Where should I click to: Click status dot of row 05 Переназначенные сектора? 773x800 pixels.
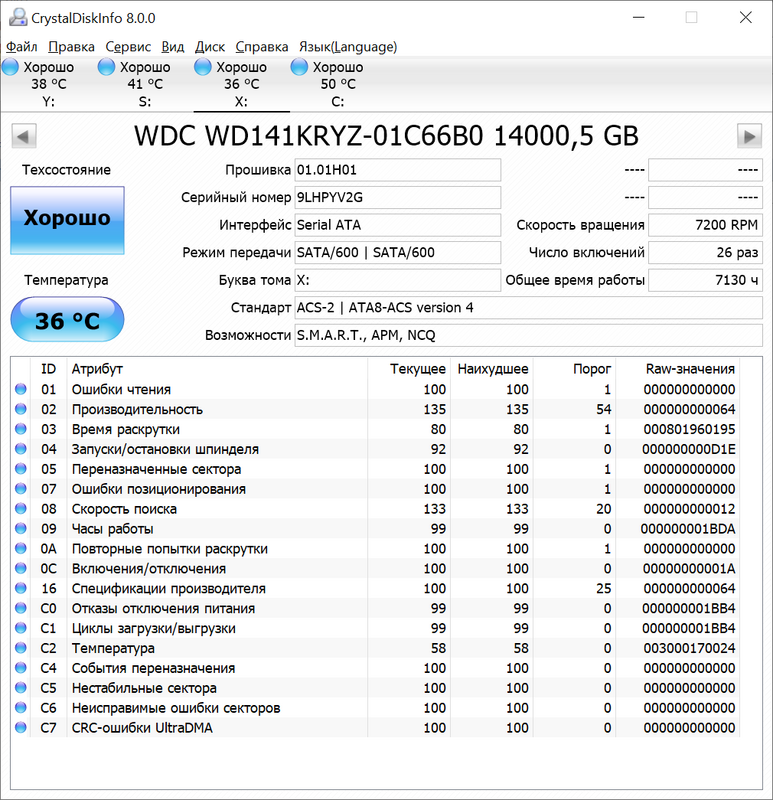pos(21,469)
